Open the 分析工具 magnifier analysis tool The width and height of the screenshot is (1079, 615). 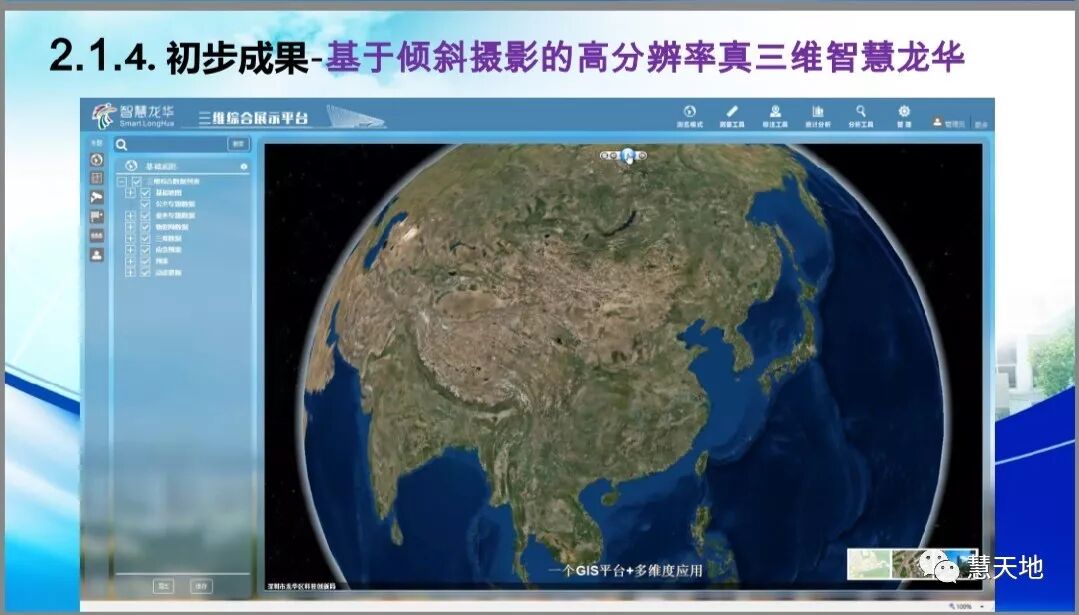pyautogui.click(x=861, y=116)
